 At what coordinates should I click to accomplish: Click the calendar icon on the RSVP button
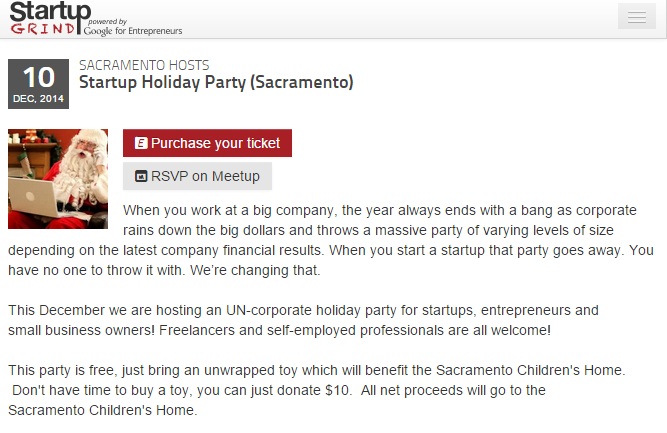click(141, 176)
